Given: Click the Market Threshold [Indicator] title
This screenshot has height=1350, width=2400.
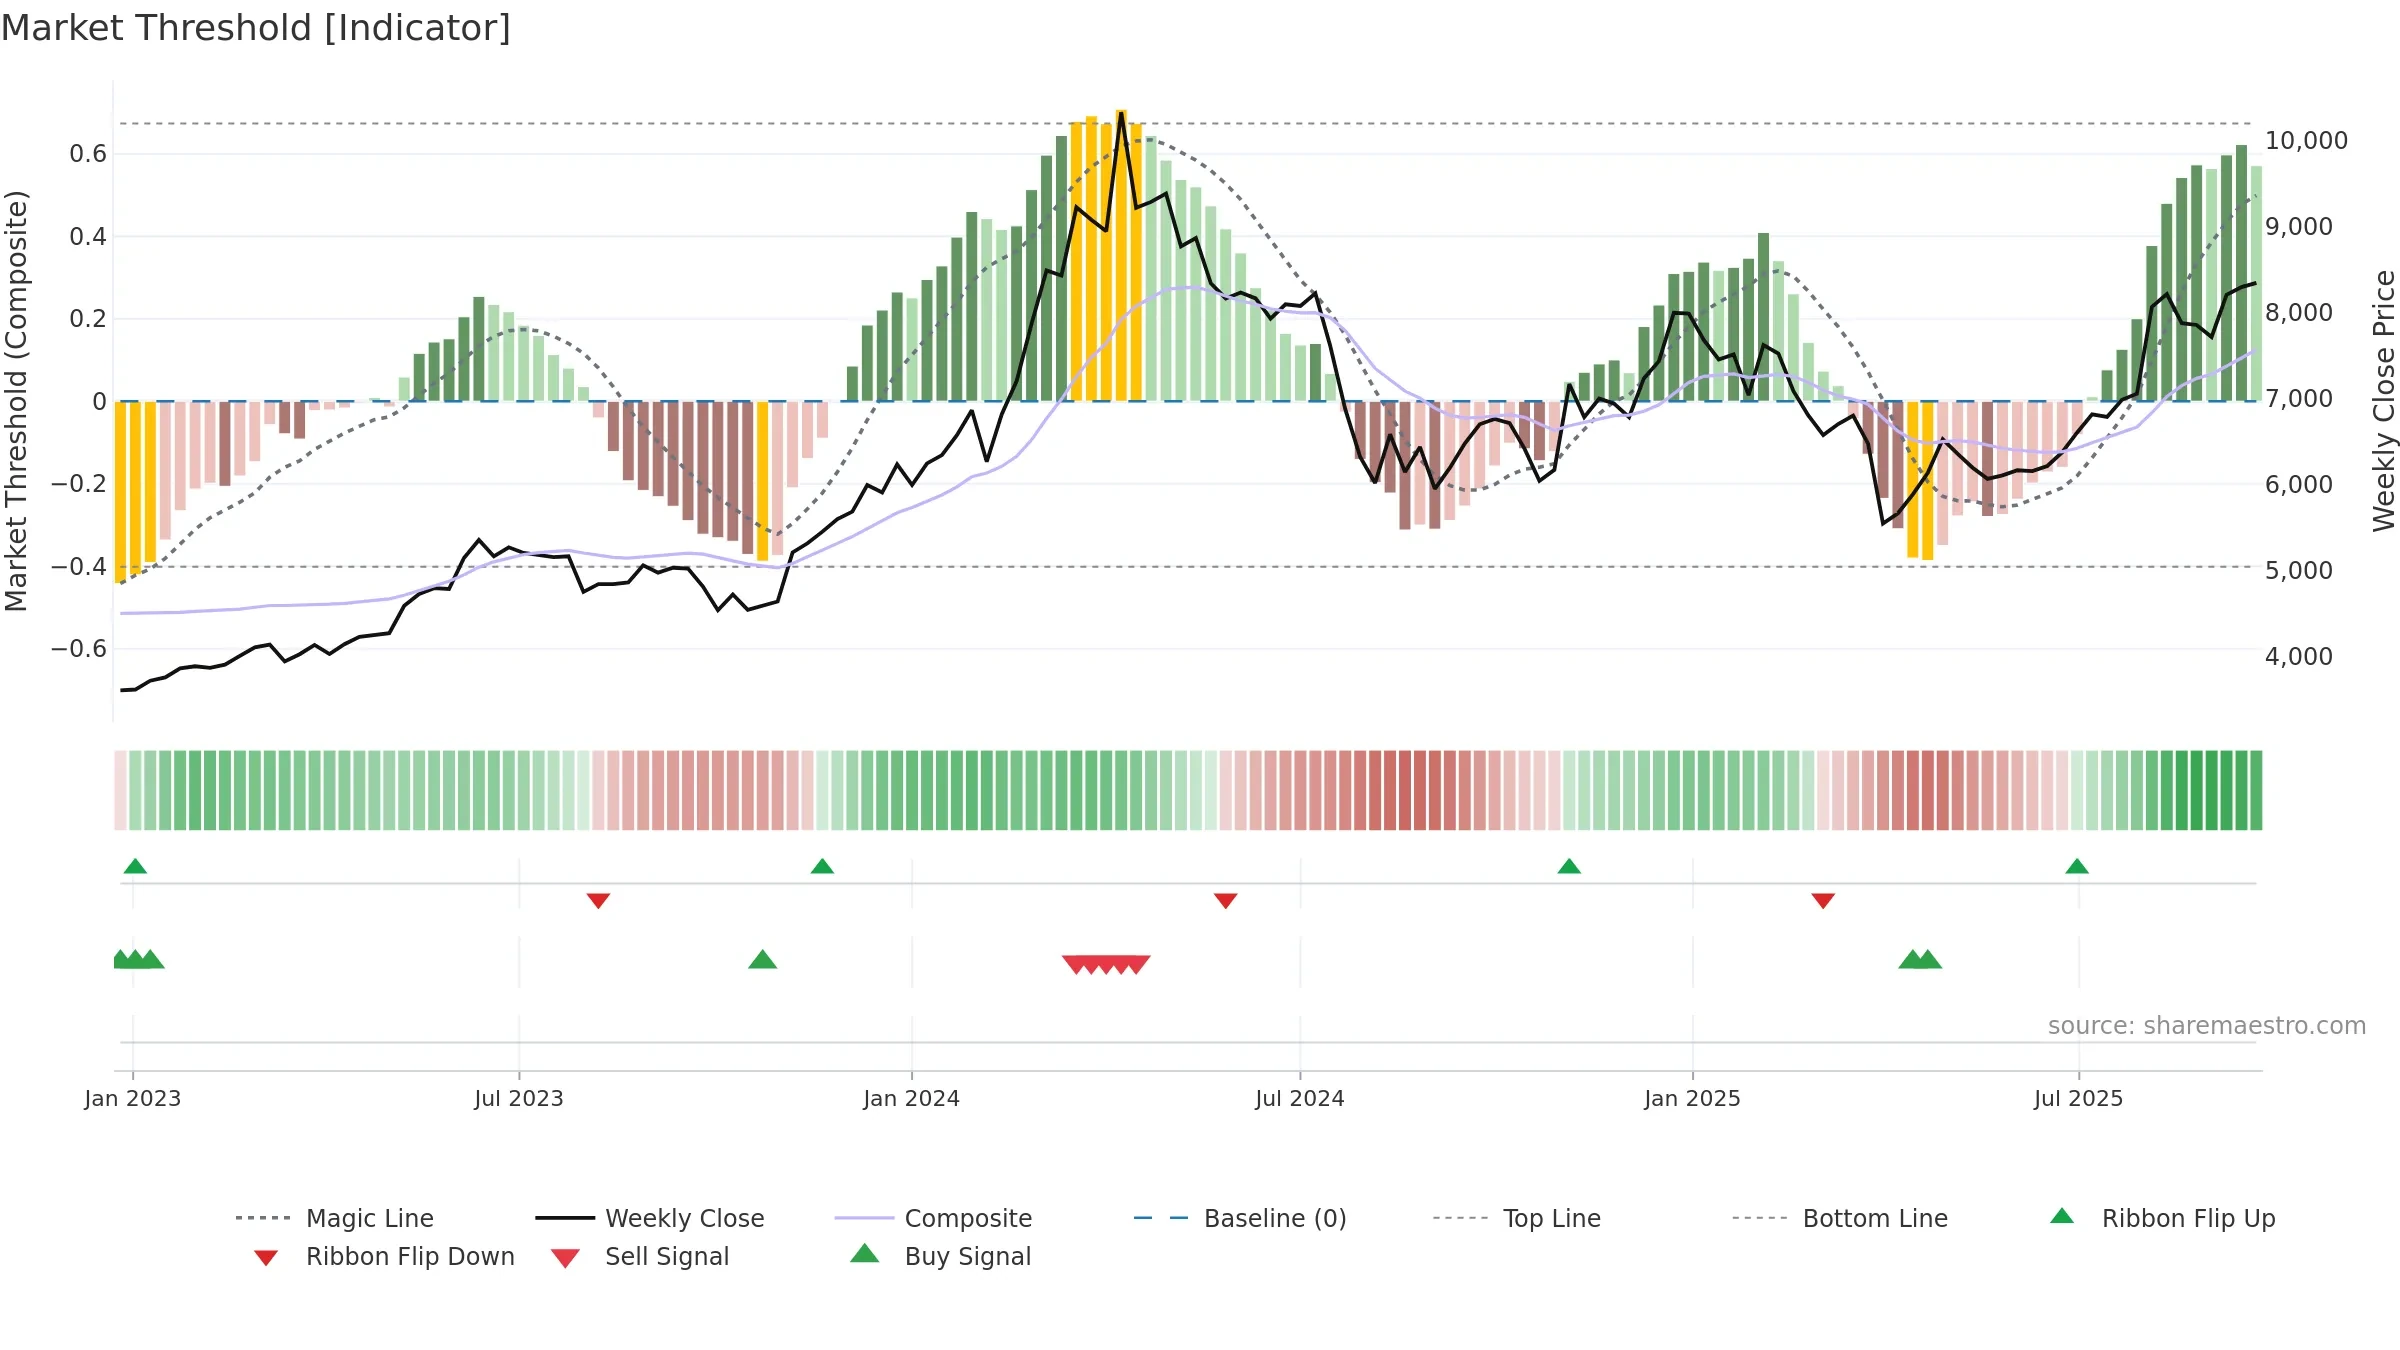Looking at the screenshot, I should 256,28.
